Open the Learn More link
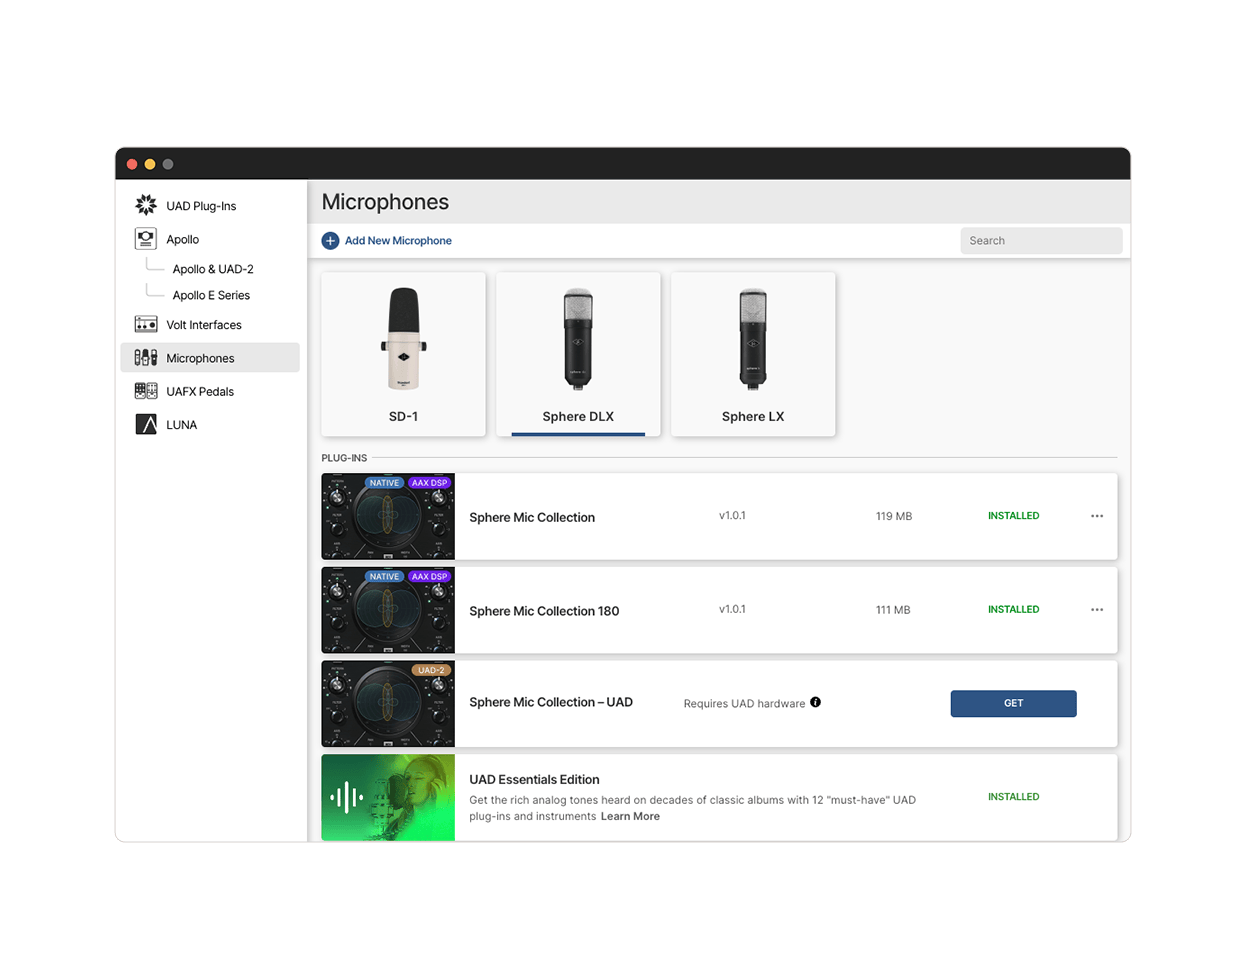Viewport: 1248px width, 980px height. pos(630,816)
